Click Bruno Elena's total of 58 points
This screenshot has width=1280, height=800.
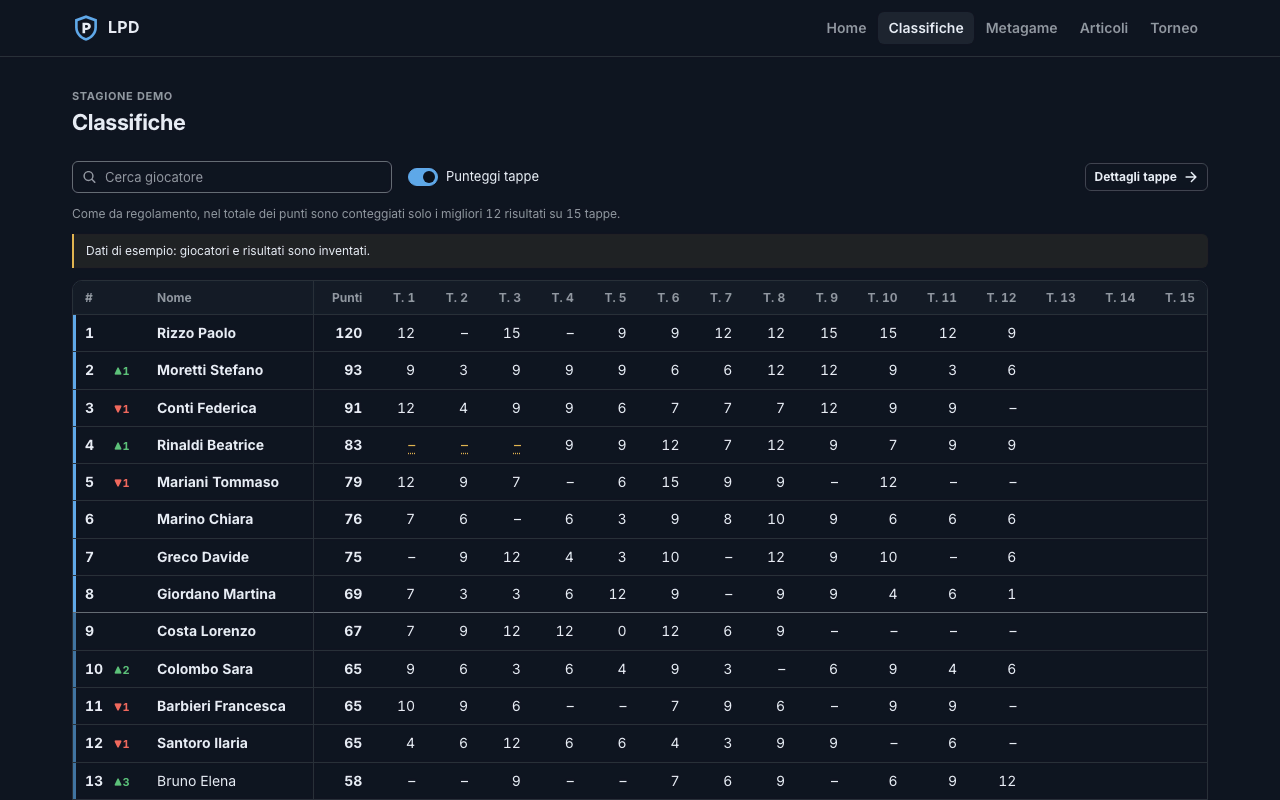coord(353,781)
